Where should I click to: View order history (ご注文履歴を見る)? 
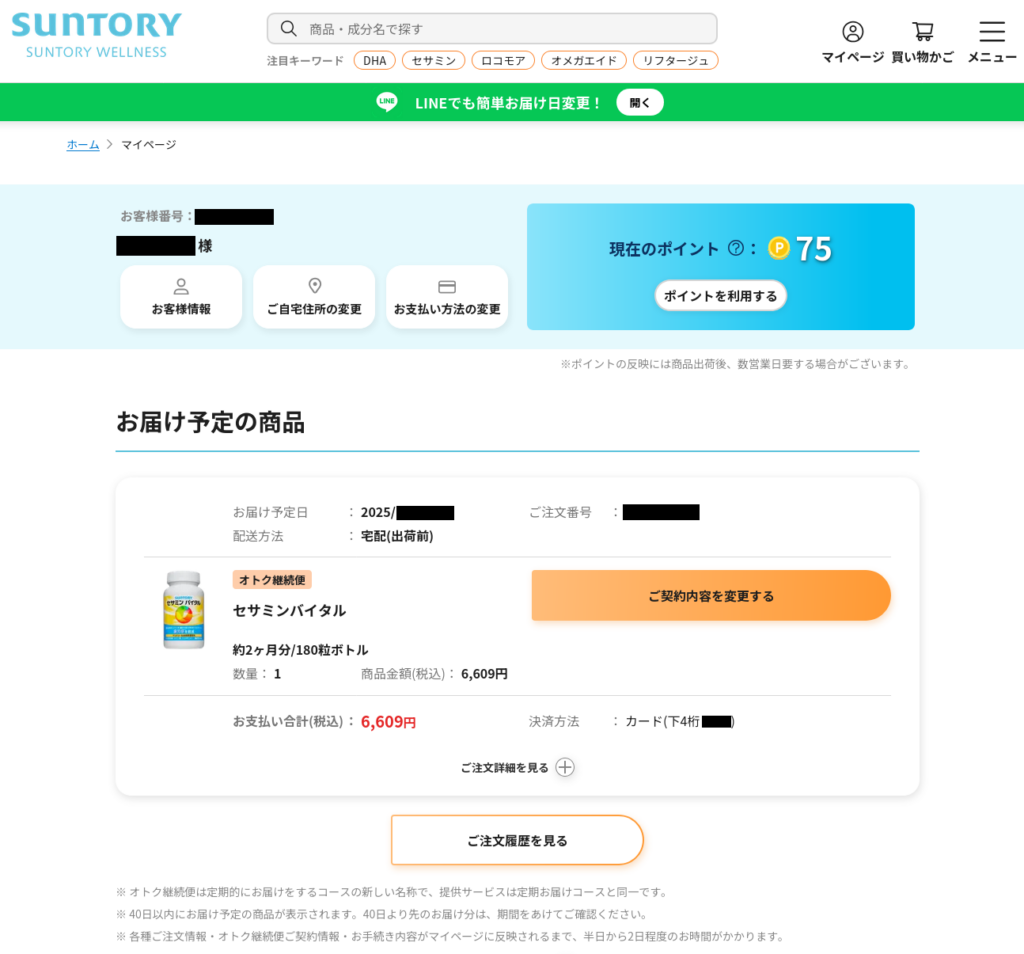tap(517, 840)
